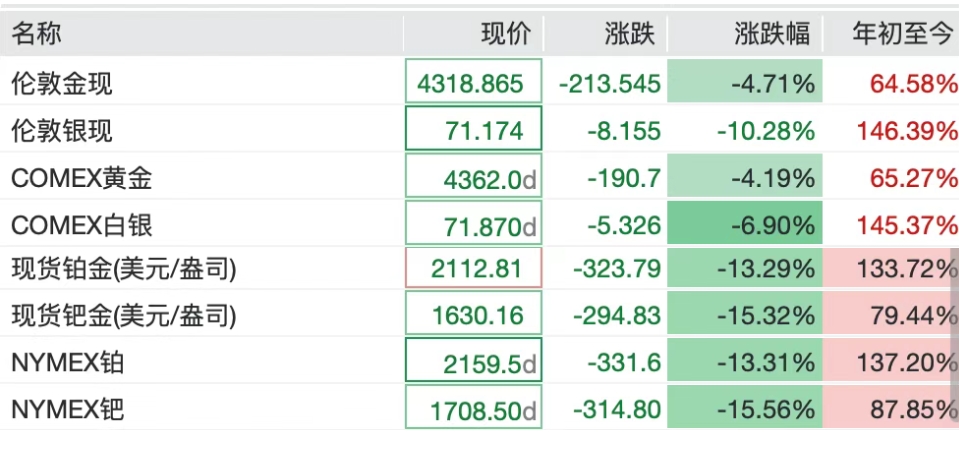Image resolution: width=959 pixels, height=454 pixels.
Task: Click the 涨跌幅 column header
Action: [x=771, y=34]
